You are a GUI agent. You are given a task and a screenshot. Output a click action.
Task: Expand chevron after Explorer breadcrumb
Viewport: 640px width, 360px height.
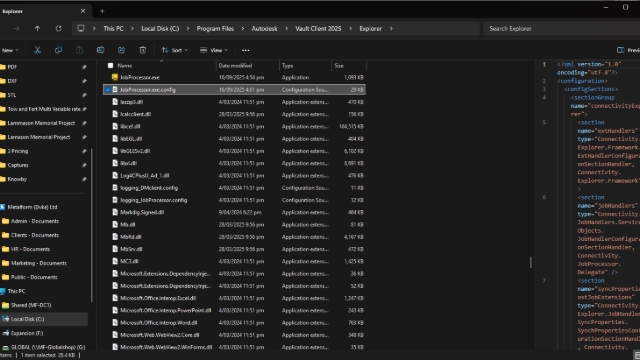(x=391, y=29)
